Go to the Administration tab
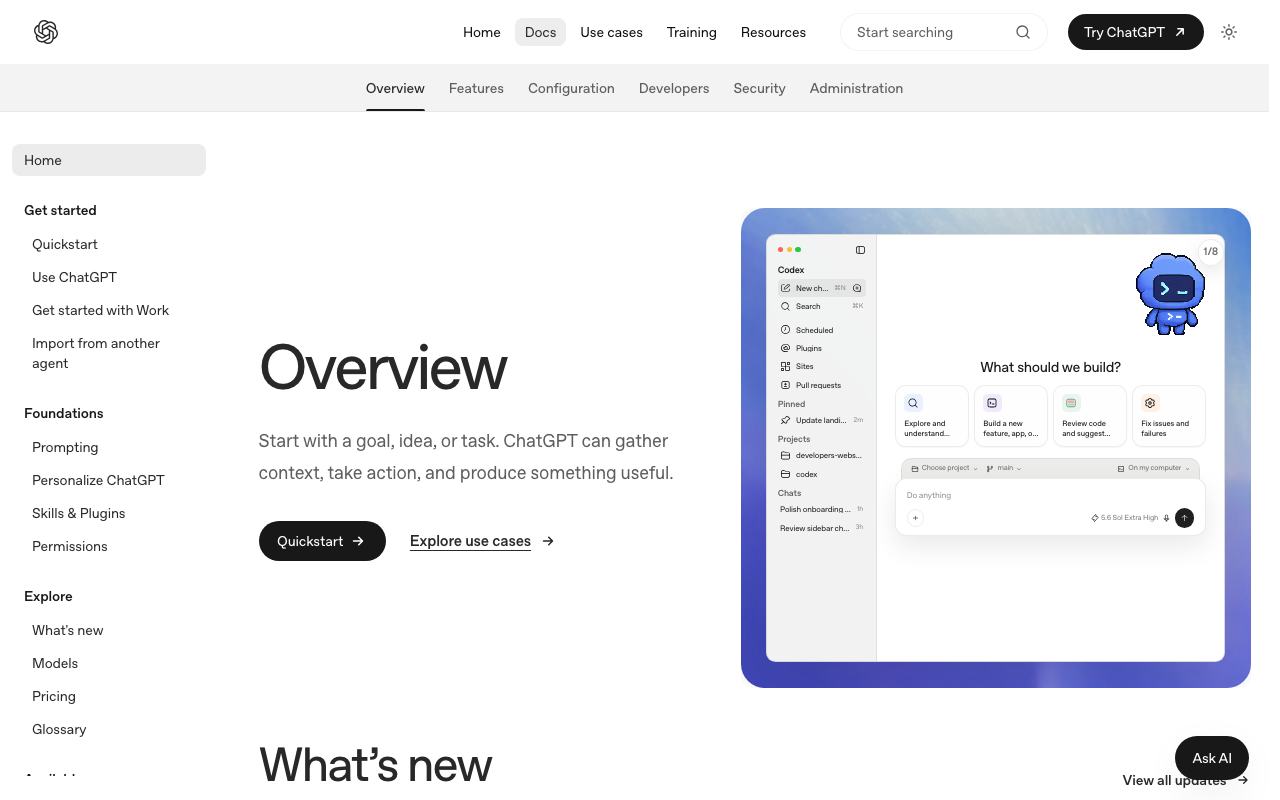 pos(856,88)
